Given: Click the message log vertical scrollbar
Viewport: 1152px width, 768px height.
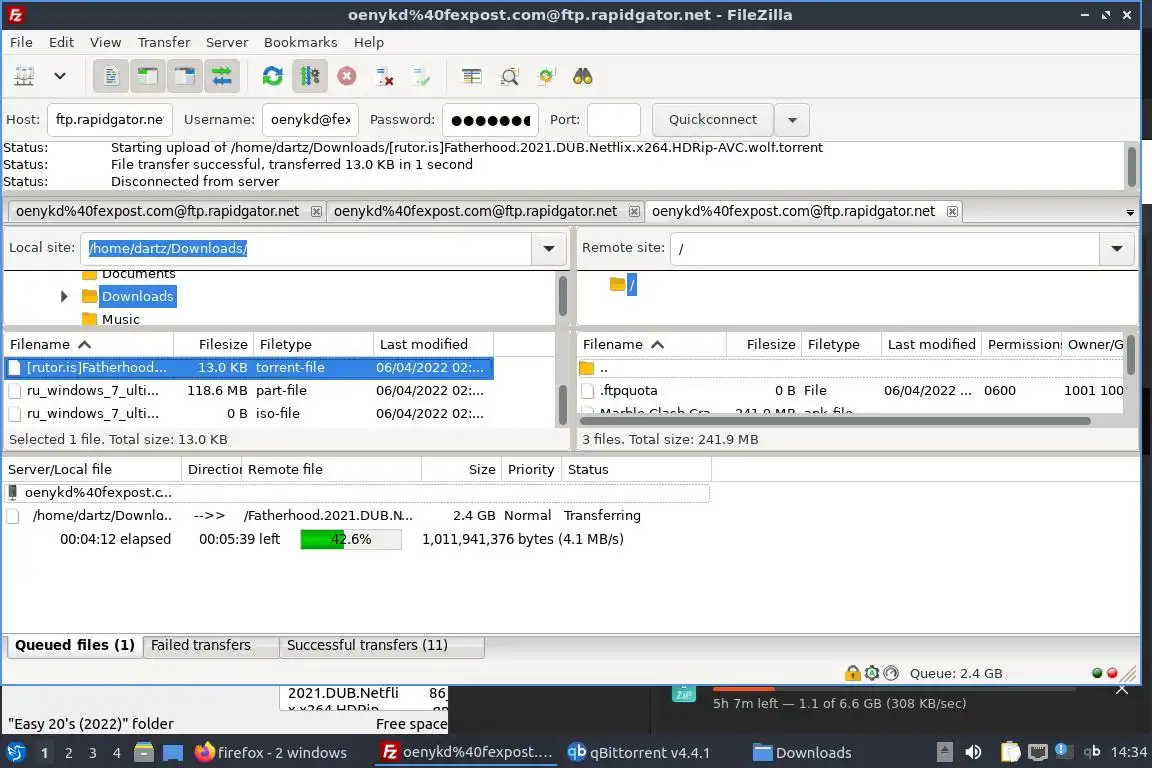Looking at the screenshot, I should pyautogui.click(x=1131, y=167).
